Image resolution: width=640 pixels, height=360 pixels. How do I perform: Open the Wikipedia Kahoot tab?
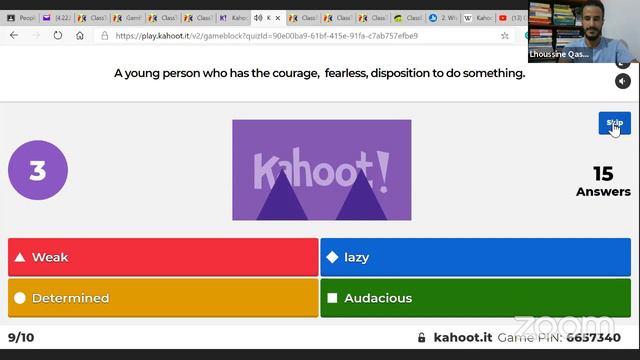pos(478,18)
